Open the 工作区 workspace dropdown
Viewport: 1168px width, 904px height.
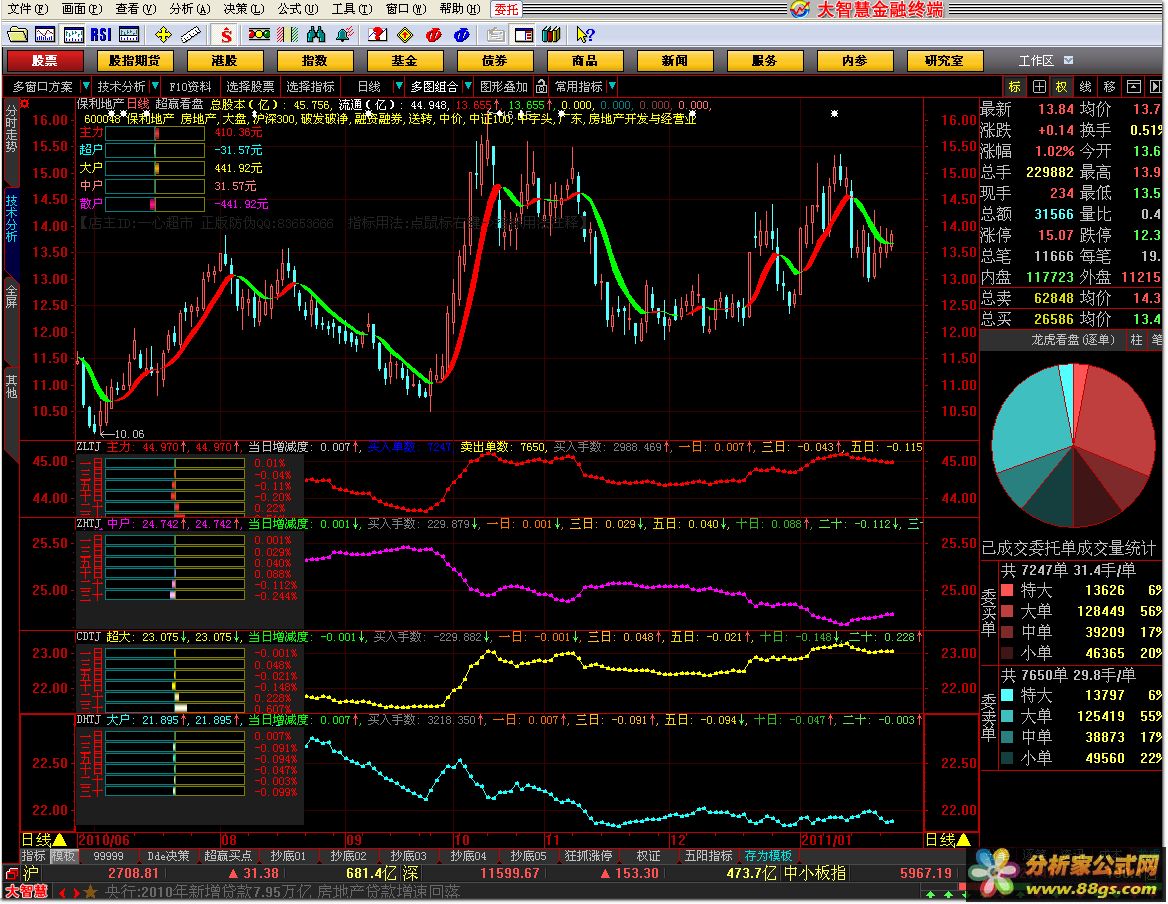(1045, 60)
